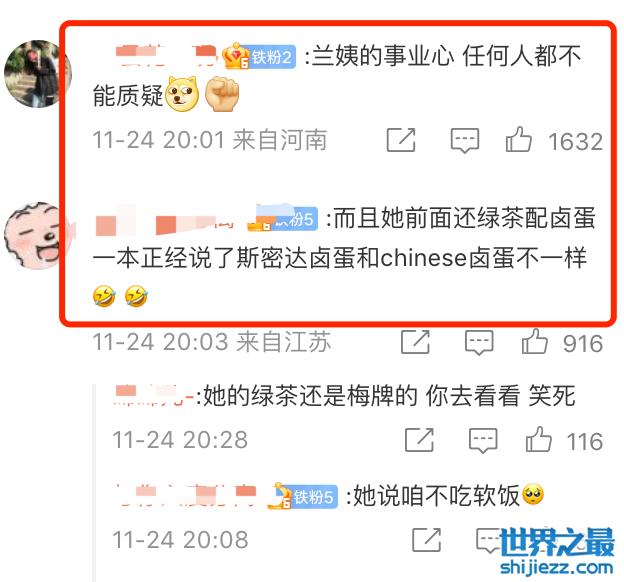This screenshot has width=624, height=582.
Task: Share the reply posted at 20:28
Action: pyautogui.click(x=419, y=440)
